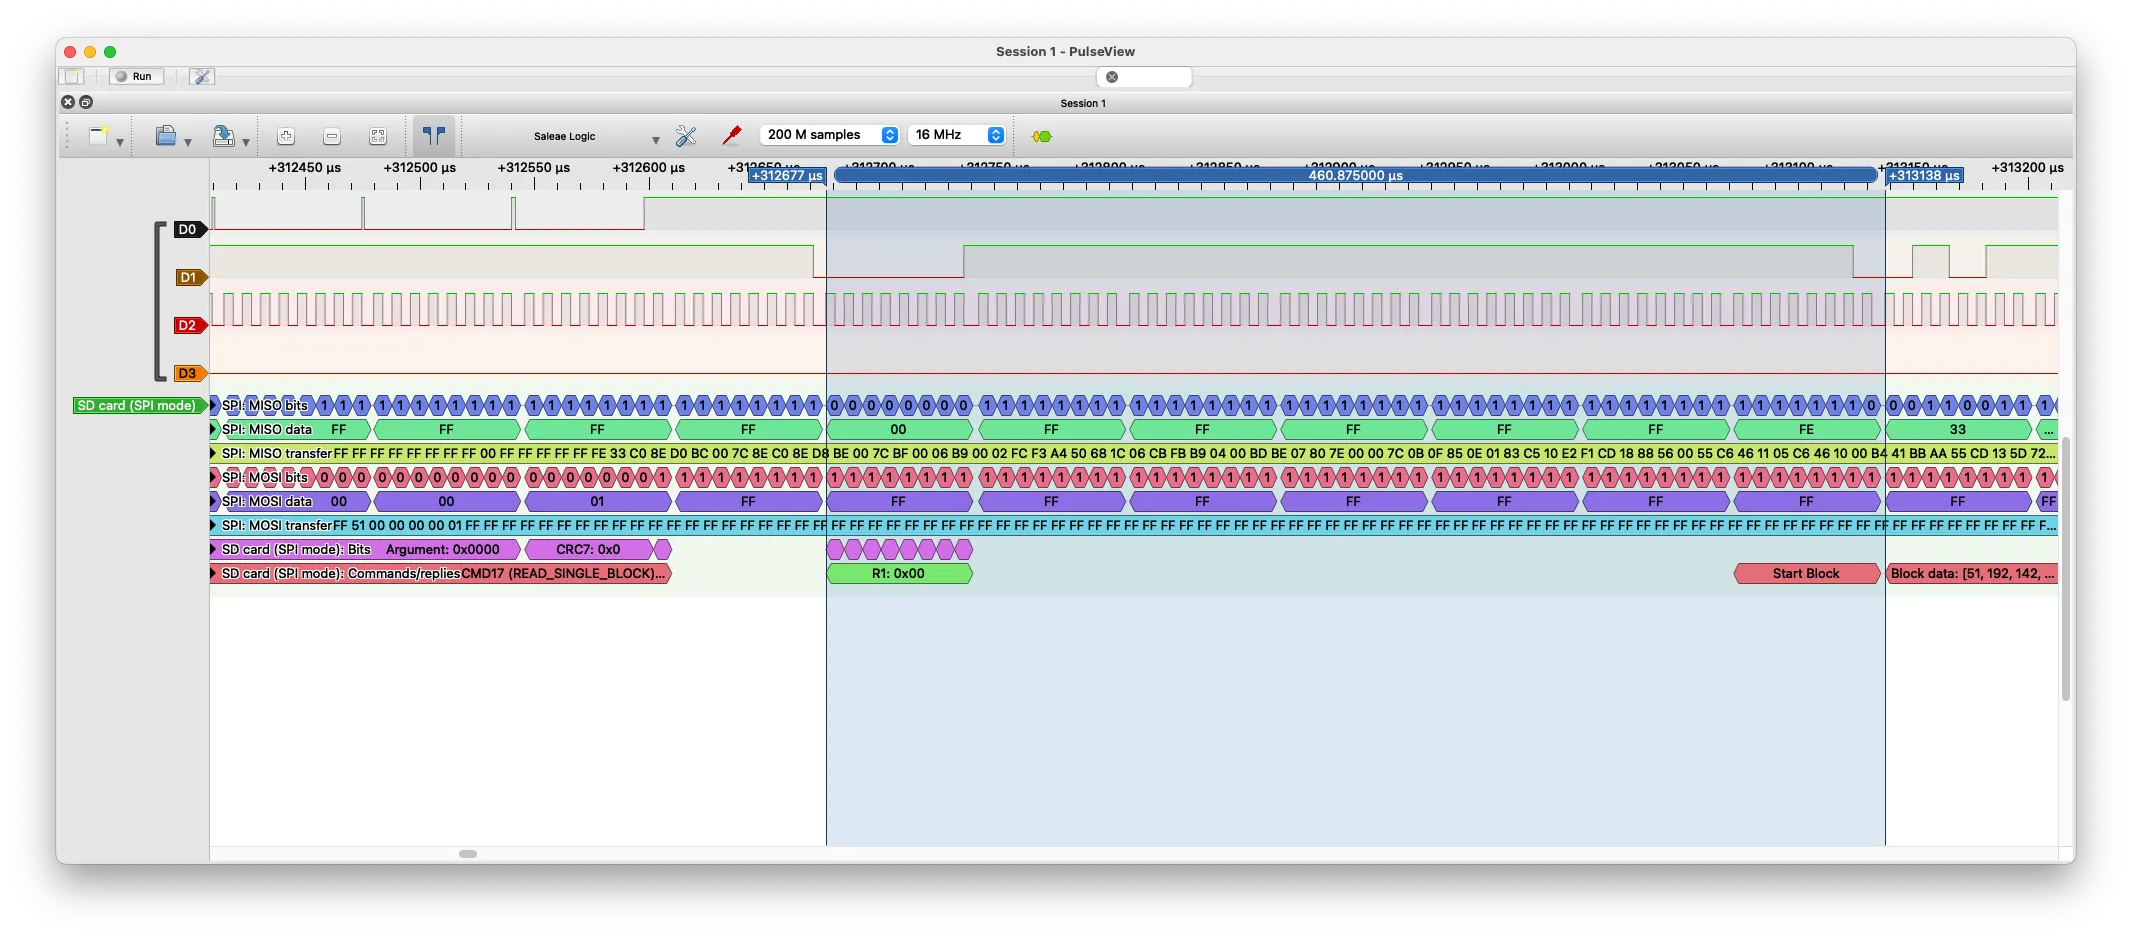Screen dimensions: 2132x938
Task: Collapse the SPI: MISO bits row
Action: coord(214,405)
